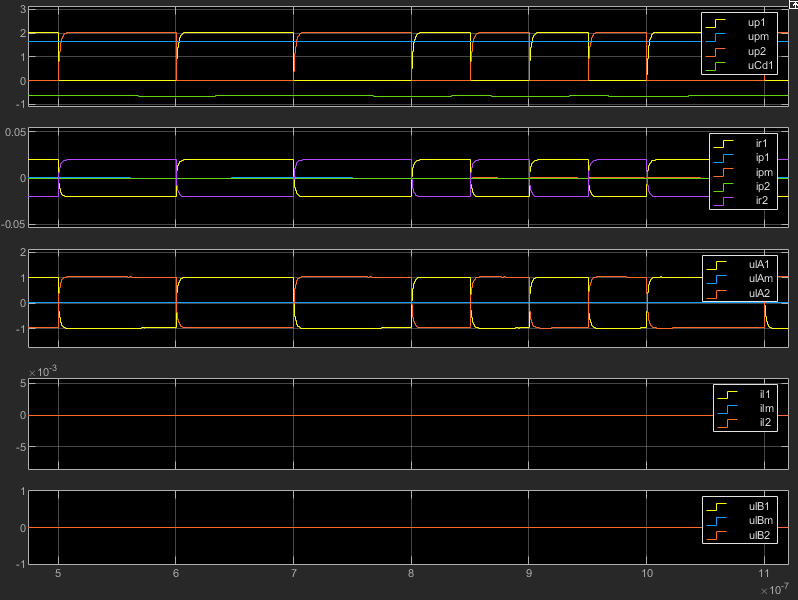Toggle the il1 legend entry
Screen dimensions: 798x600
point(745,394)
